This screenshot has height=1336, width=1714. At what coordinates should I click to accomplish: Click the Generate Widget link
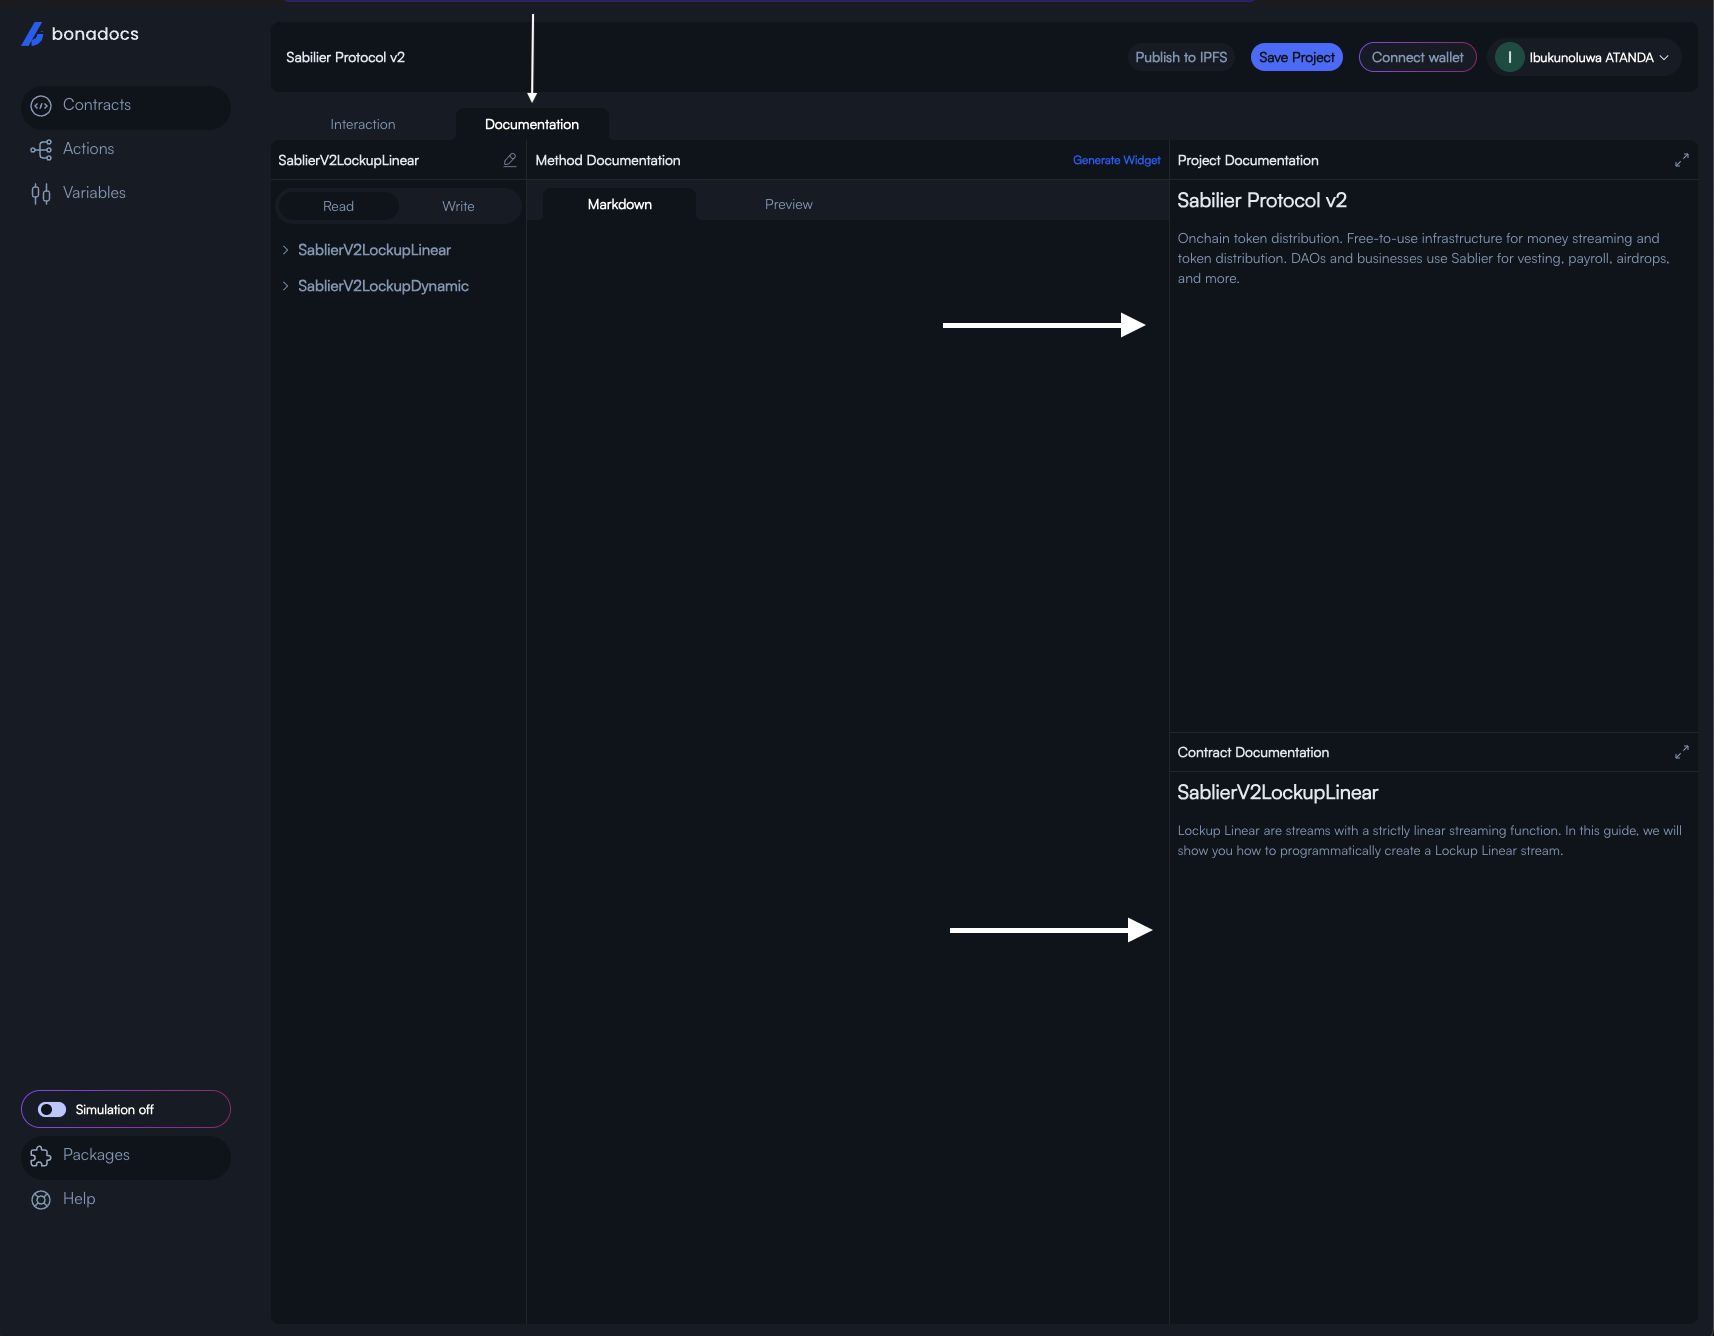(1116, 160)
